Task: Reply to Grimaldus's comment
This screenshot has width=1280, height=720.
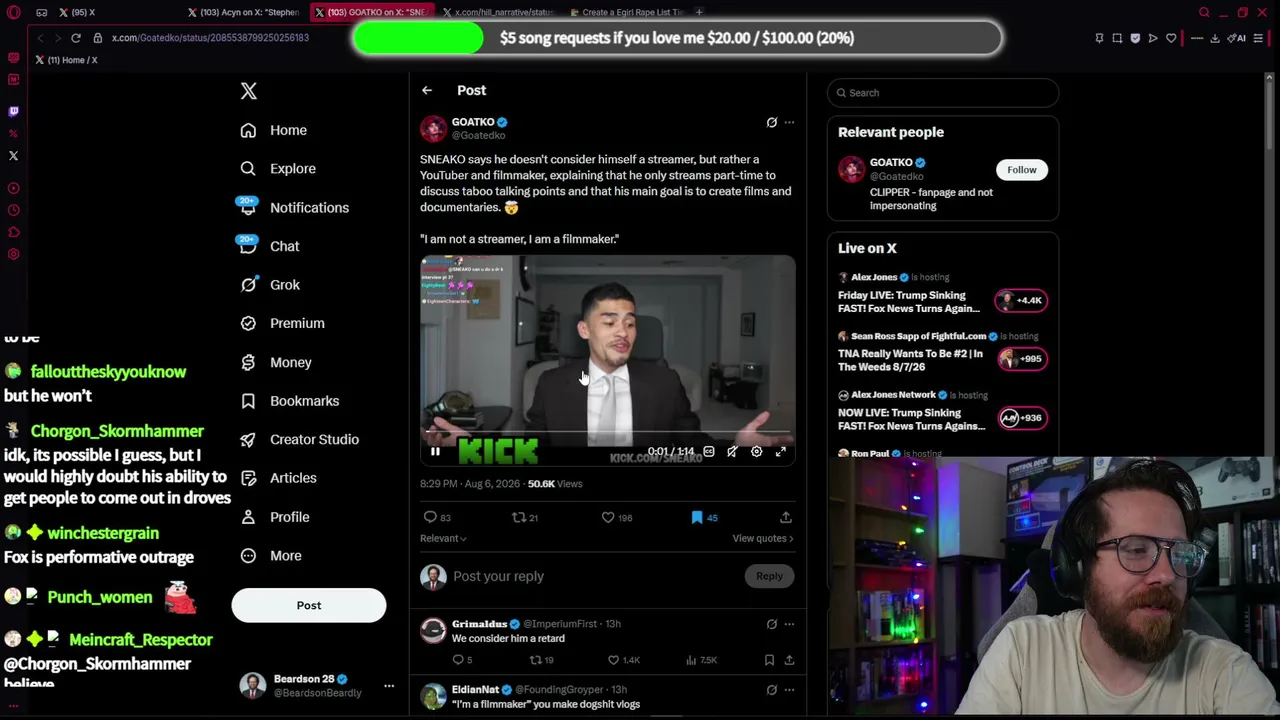Action: (x=459, y=660)
